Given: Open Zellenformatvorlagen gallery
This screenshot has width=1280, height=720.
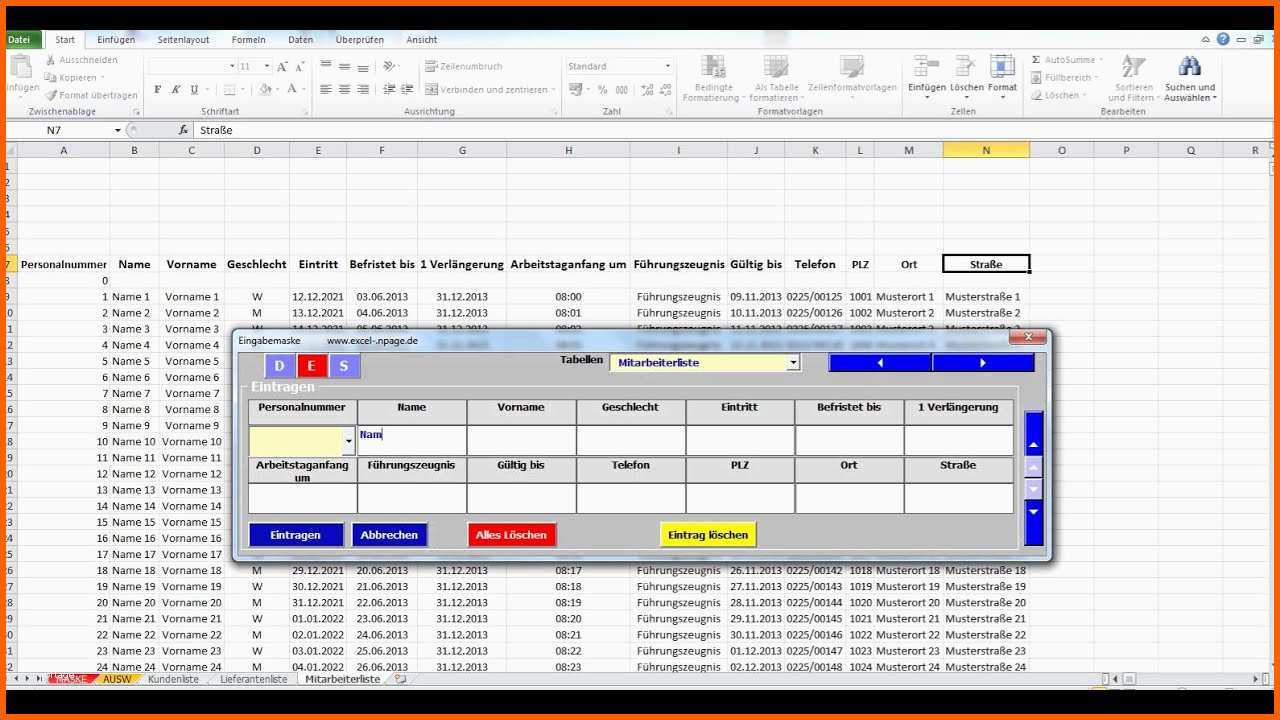Looking at the screenshot, I should pyautogui.click(x=852, y=75).
